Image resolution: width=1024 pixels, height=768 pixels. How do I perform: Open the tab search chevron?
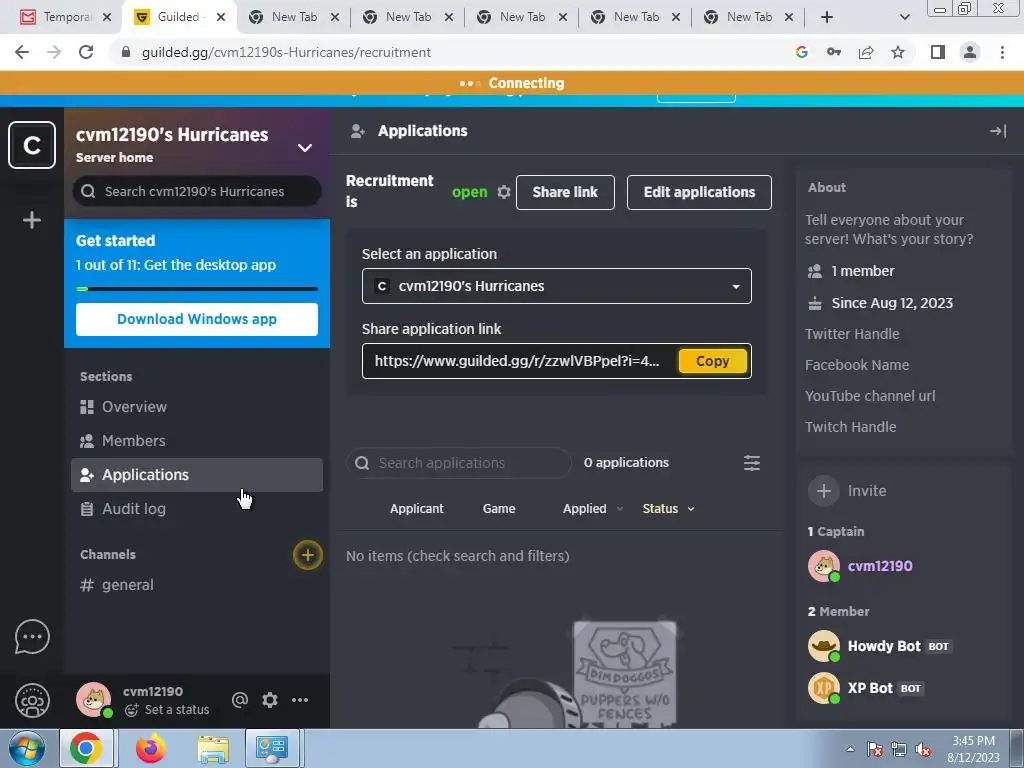click(904, 18)
